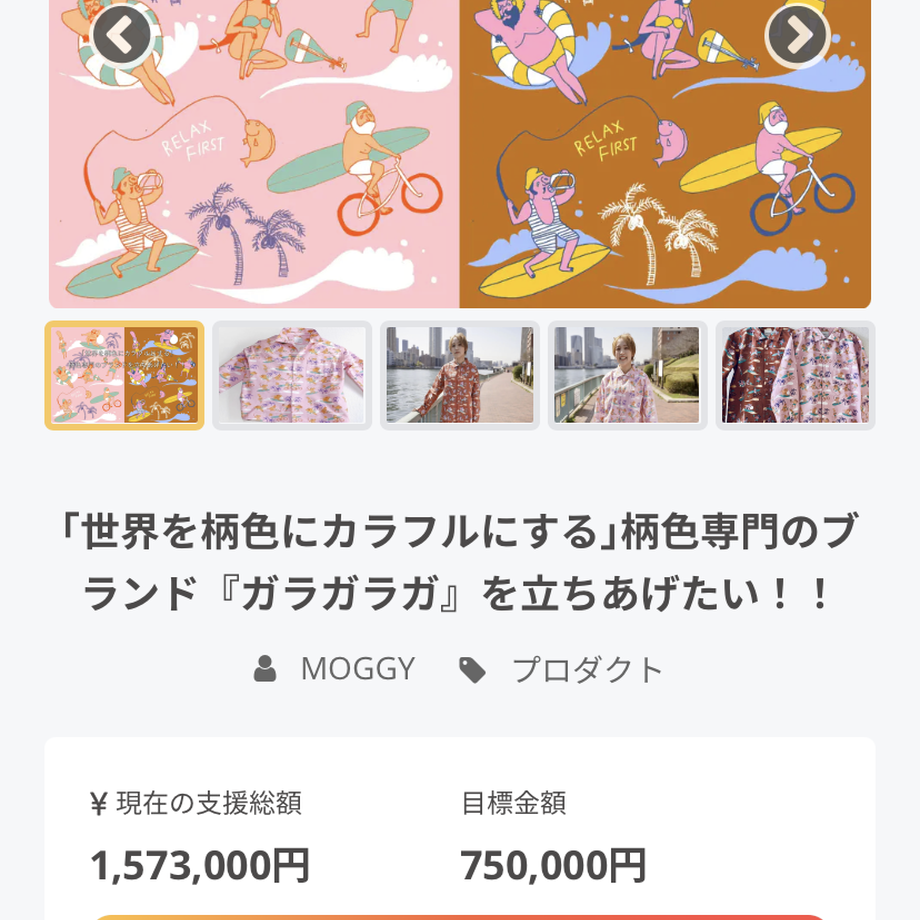Click the user profile icon beside MOGGY
This screenshot has width=920, height=920.
(265, 669)
